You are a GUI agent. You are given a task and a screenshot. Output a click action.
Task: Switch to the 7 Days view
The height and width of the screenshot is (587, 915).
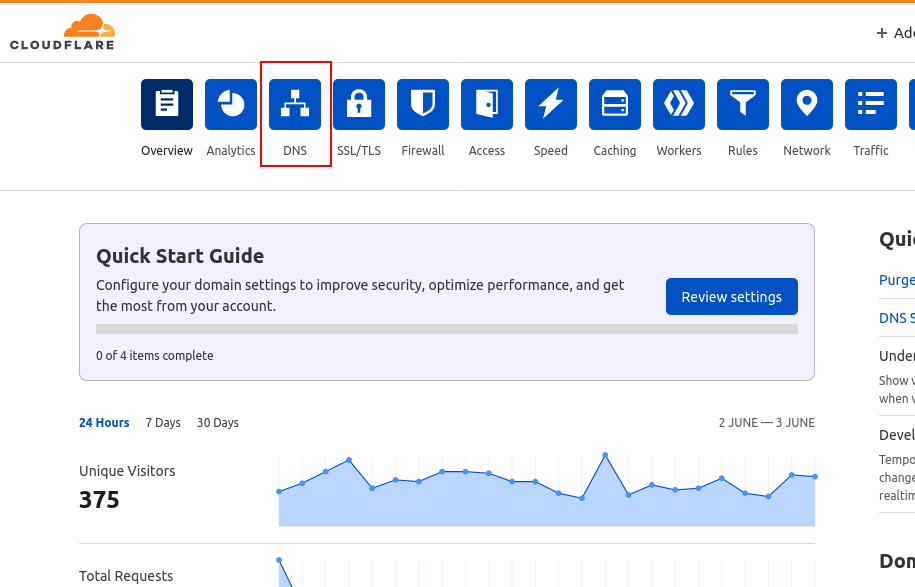pyautogui.click(x=162, y=422)
